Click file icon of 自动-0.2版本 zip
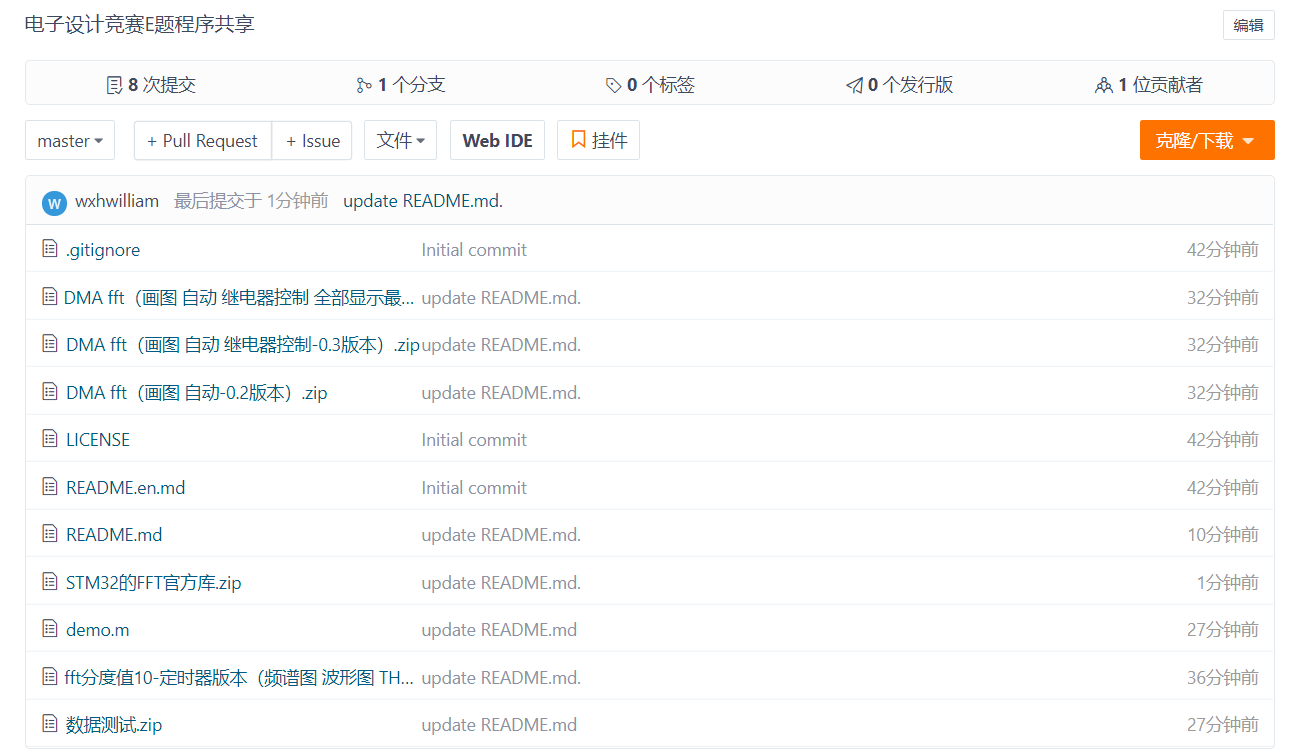 point(50,392)
